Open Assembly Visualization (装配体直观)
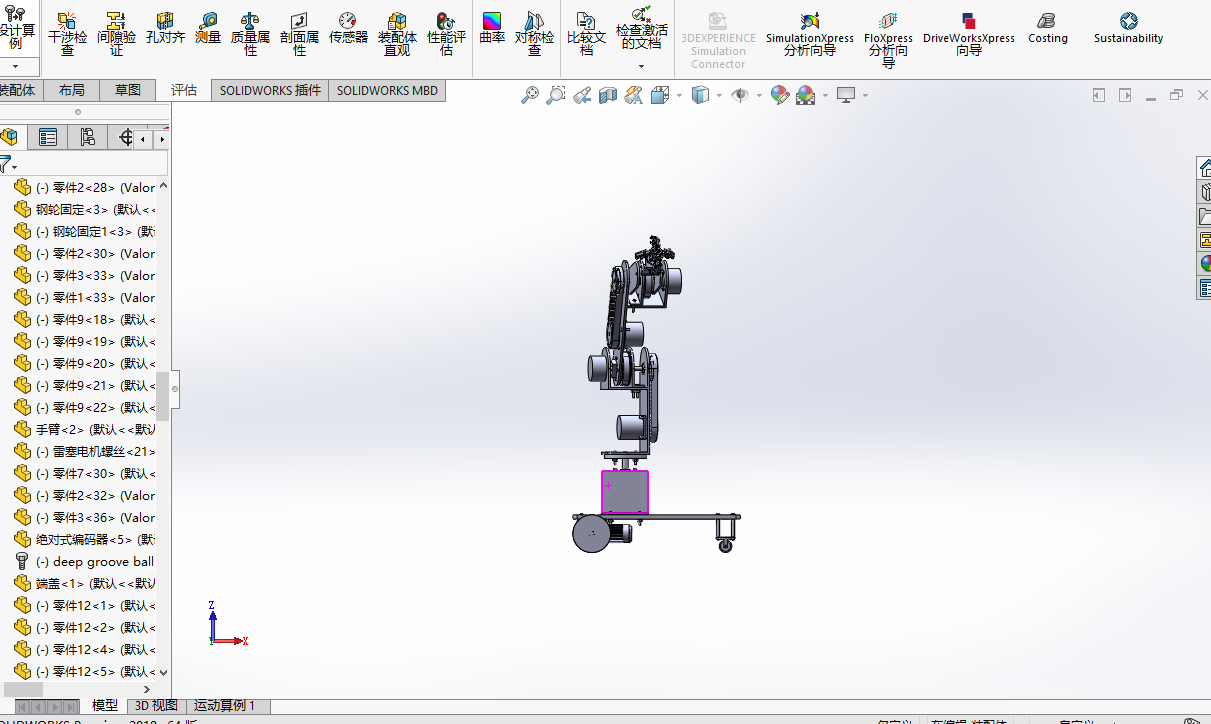This screenshot has width=1211, height=724. pos(397,34)
